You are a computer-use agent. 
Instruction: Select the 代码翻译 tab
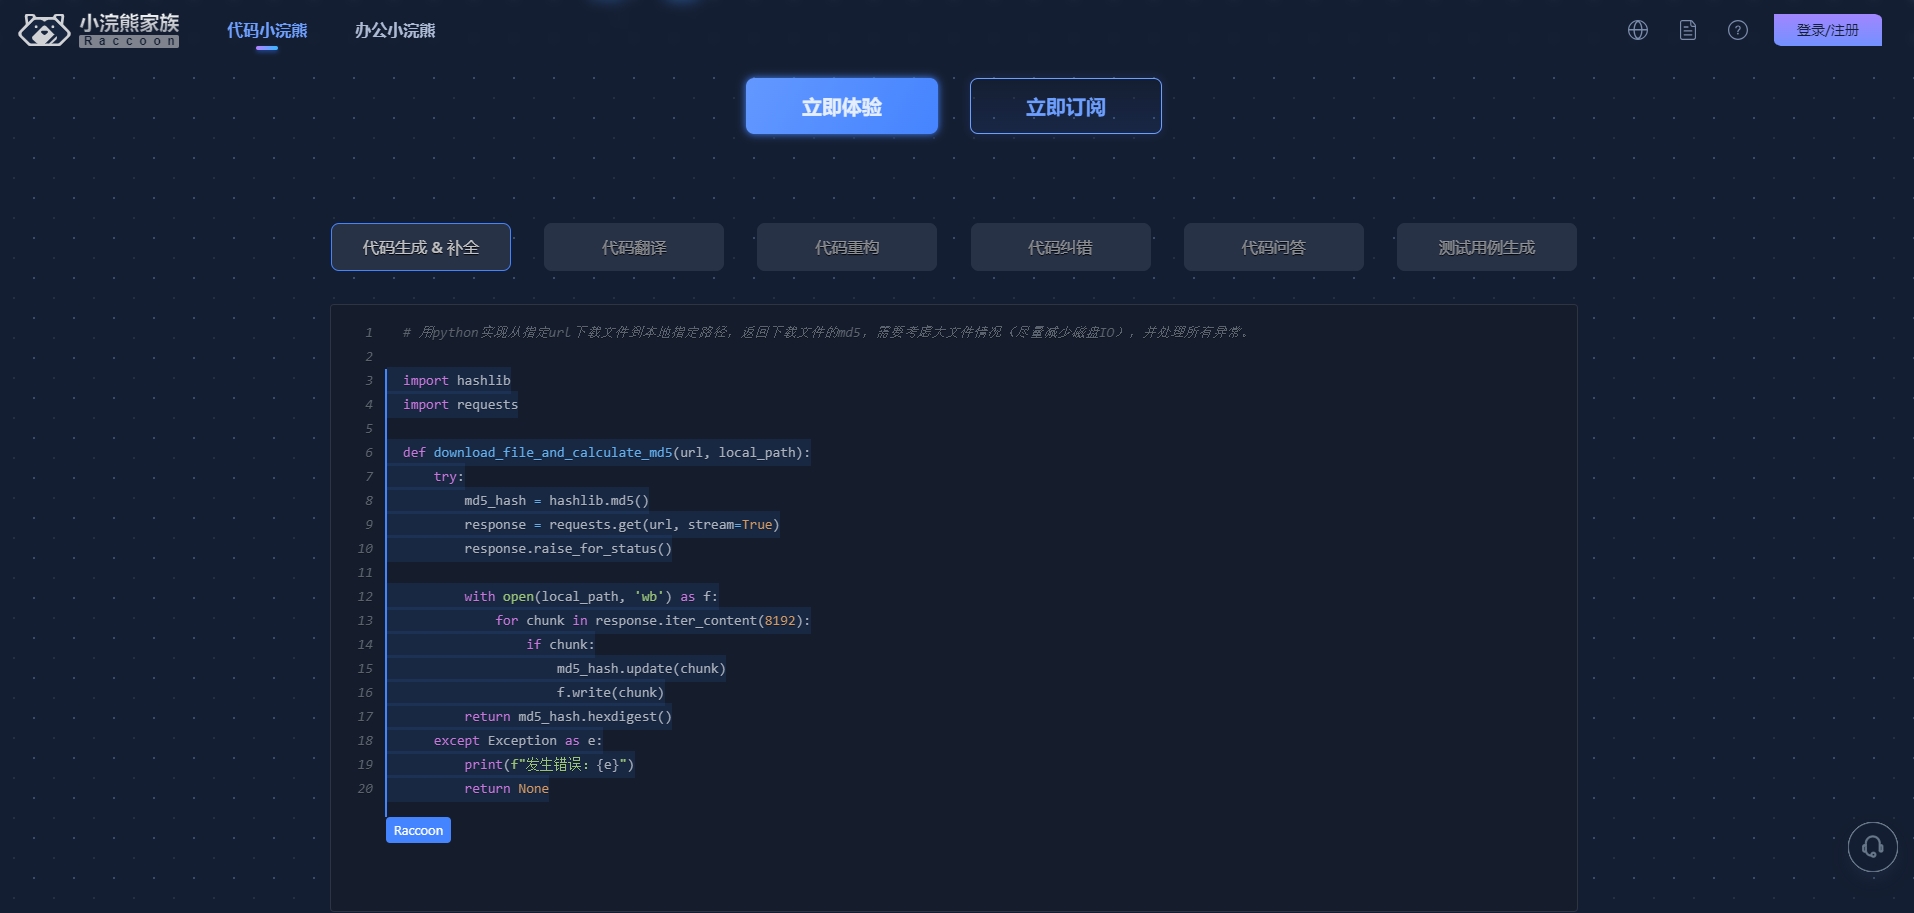(634, 247)
